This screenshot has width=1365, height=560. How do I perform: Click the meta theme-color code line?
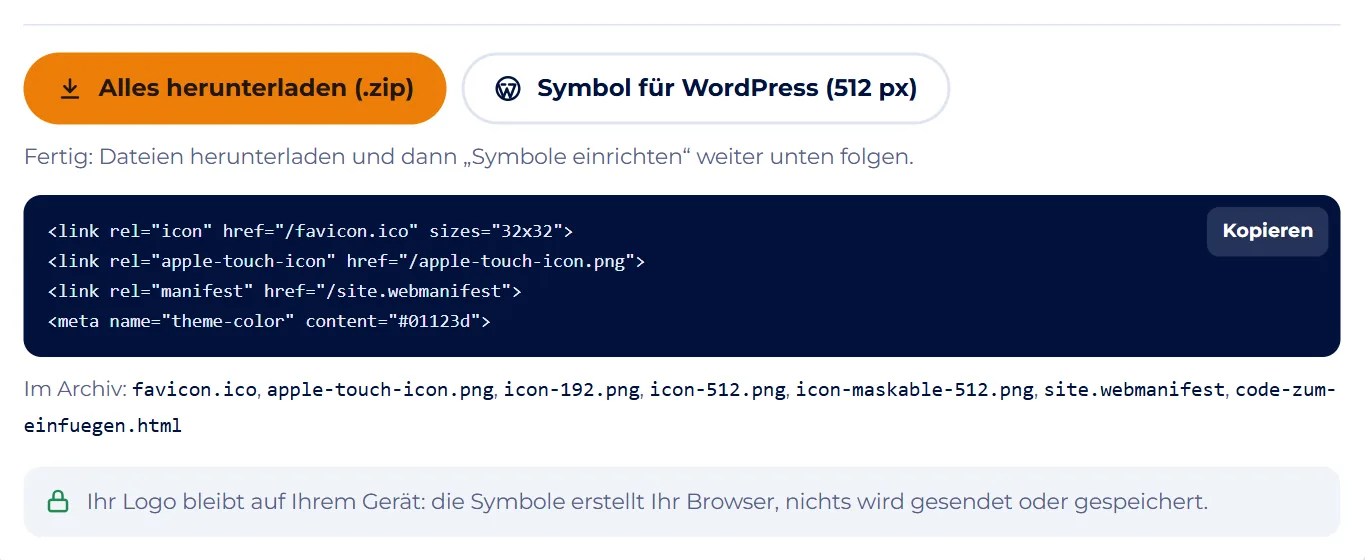point(269,321)
